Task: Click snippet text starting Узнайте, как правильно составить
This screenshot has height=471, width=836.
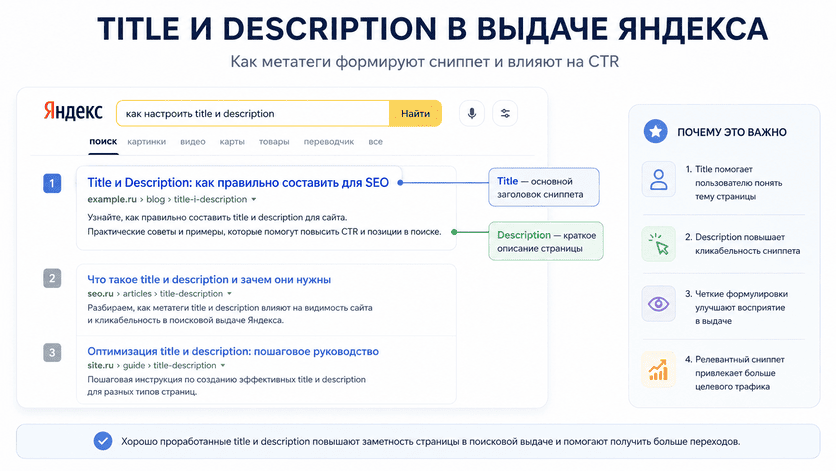Action: [x=264, y=225]
